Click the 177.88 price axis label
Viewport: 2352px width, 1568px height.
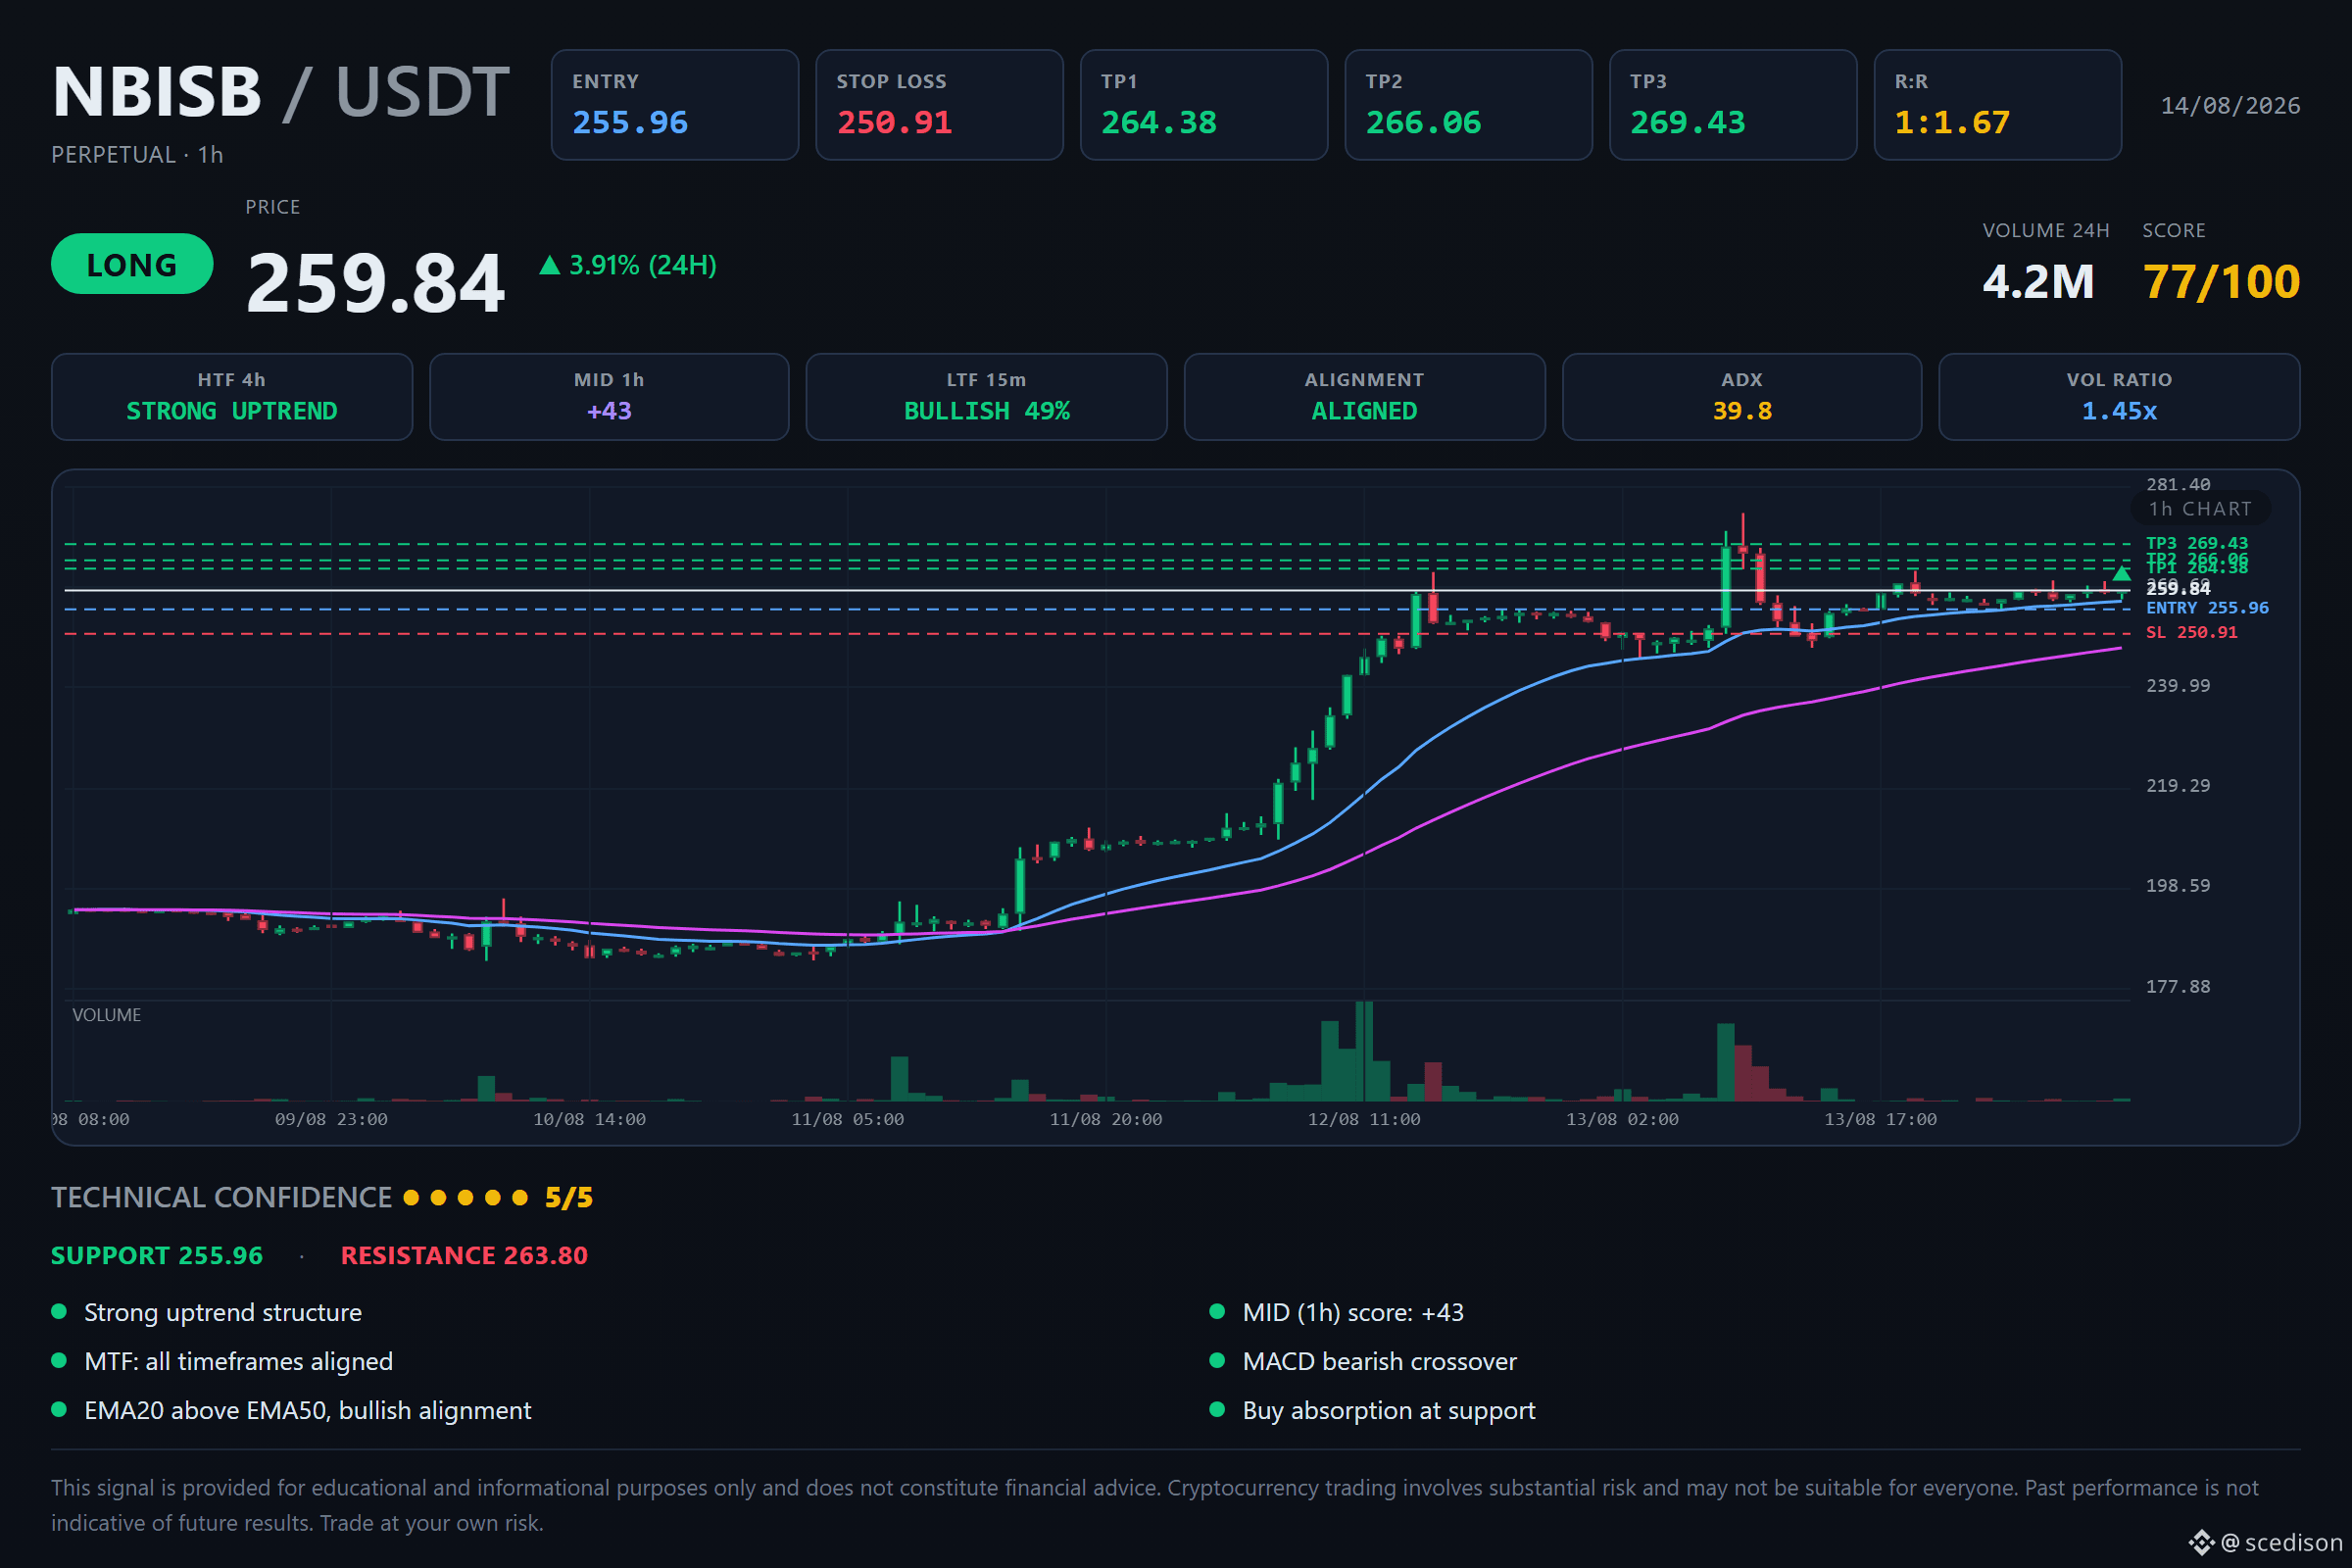coord(2178,987)
